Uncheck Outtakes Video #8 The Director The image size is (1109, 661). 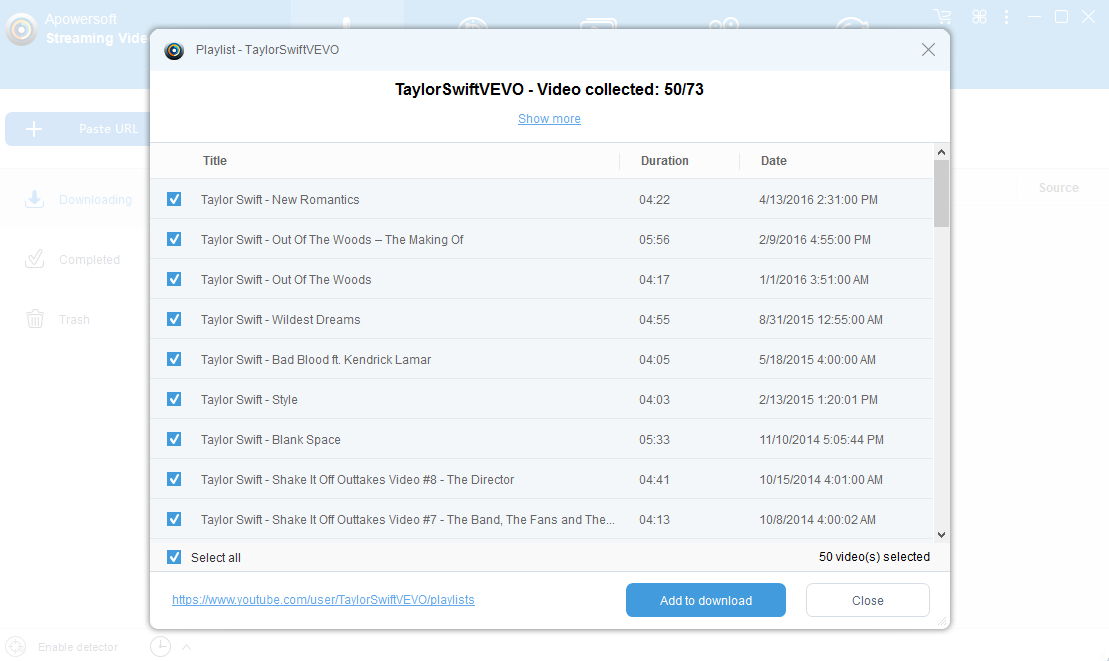[x=174, y=479]
